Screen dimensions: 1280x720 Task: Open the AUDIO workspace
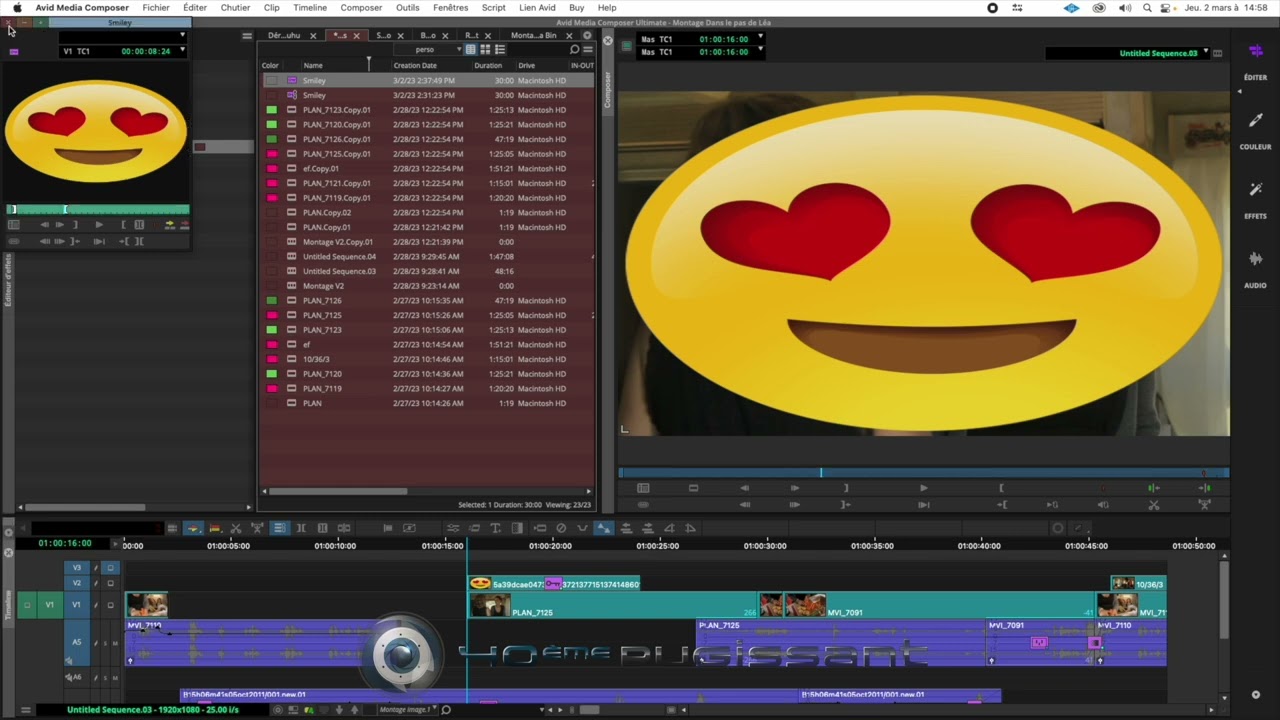[1255, 269]
